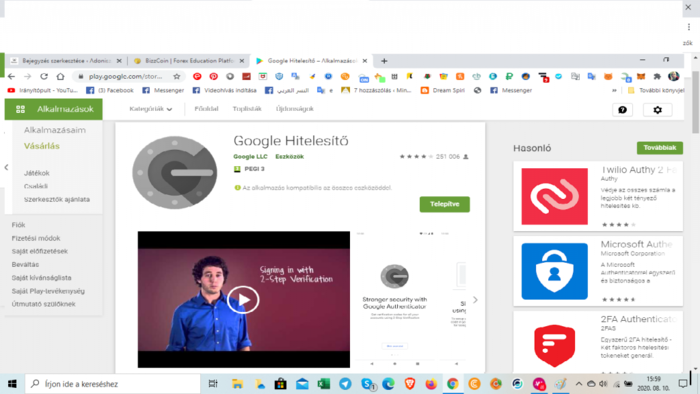Switch to the Bejegyzés szerkesztése tab
700x394 pixels.
point(66,61)
